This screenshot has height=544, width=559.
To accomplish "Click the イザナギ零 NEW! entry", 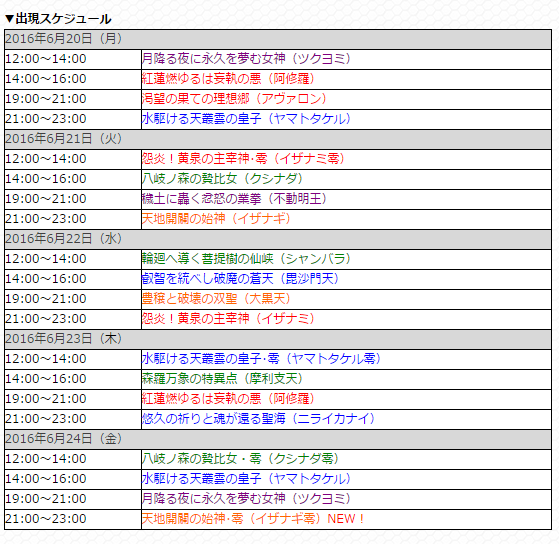I will coord(253,519).
